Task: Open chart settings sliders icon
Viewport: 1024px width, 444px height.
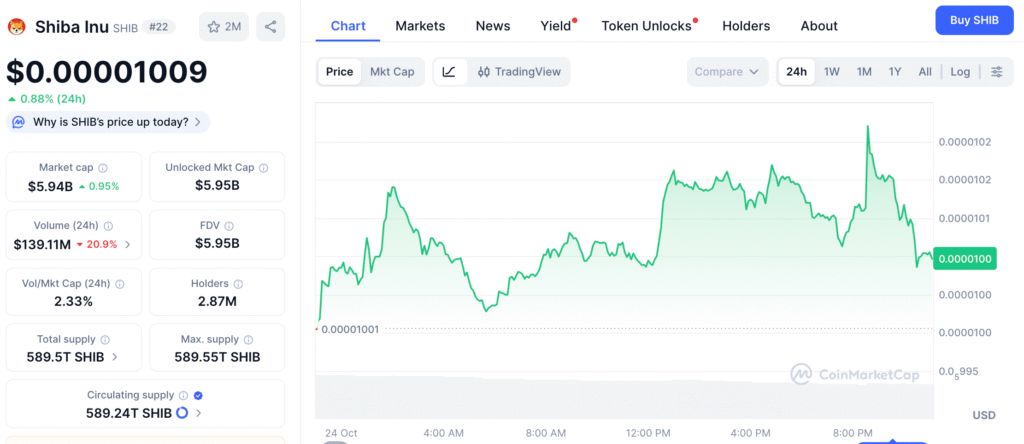Action: (996, 72)
